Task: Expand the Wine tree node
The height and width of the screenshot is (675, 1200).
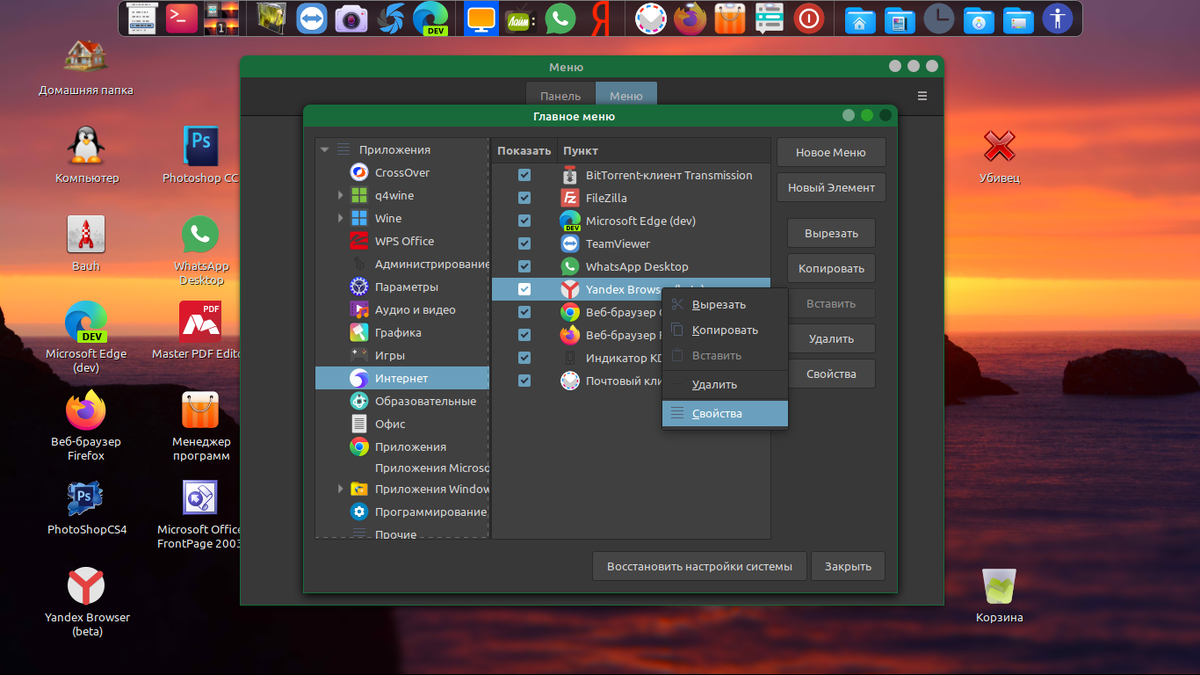Action: tap(341, 218)
